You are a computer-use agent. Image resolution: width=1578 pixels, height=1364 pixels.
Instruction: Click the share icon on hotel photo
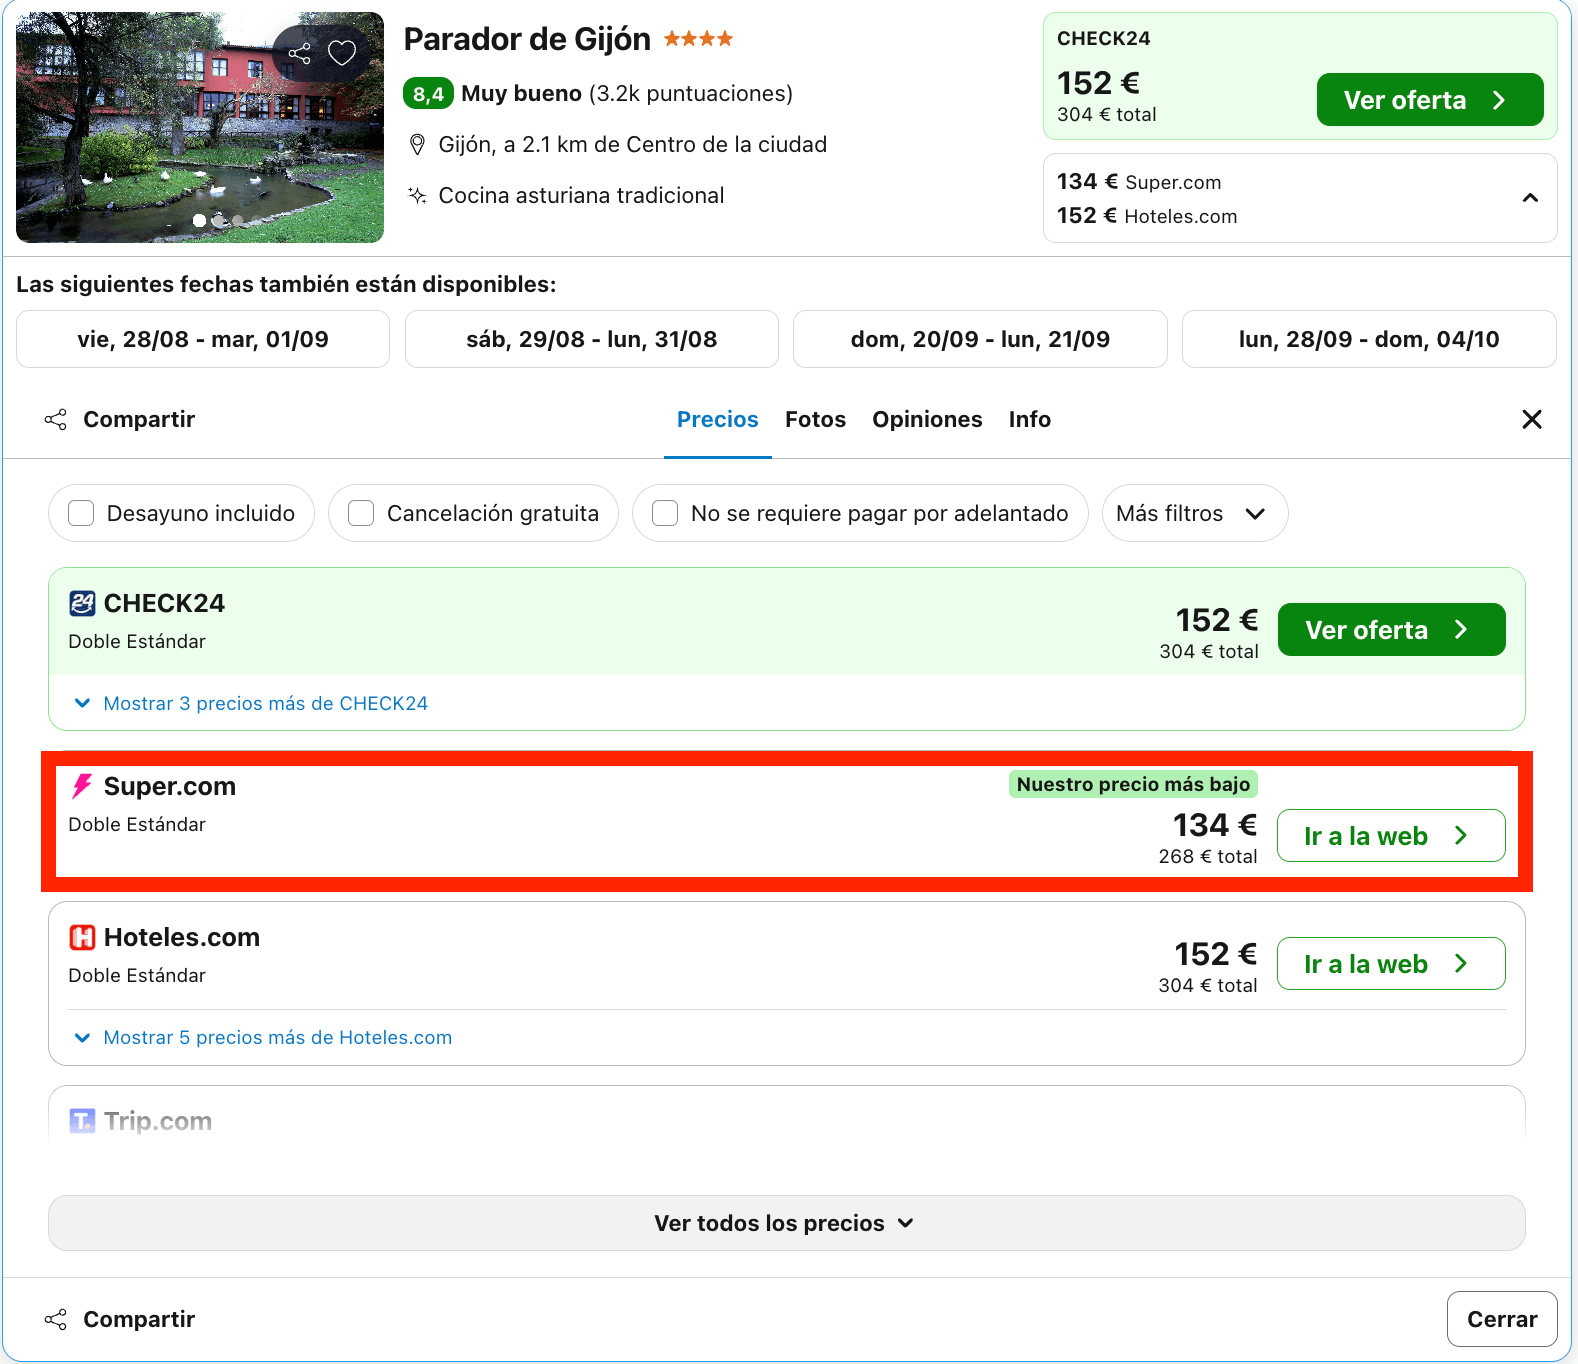(299, 53)
